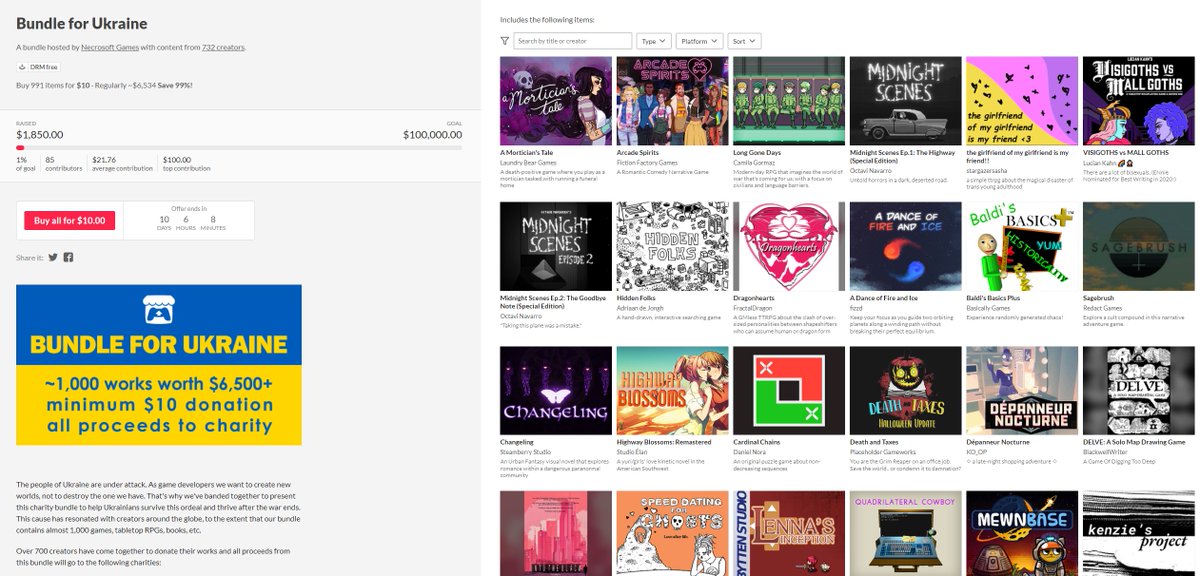Open the Sagebrush cover image
Screen dimensions: 1200x576
coord(1138,246)
